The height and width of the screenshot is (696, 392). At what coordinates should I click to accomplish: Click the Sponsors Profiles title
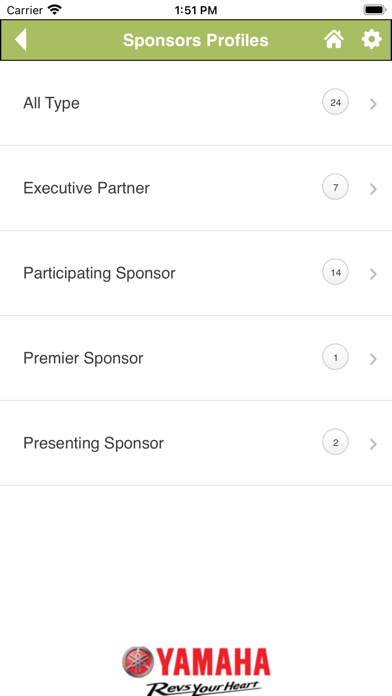pos(196,40)
